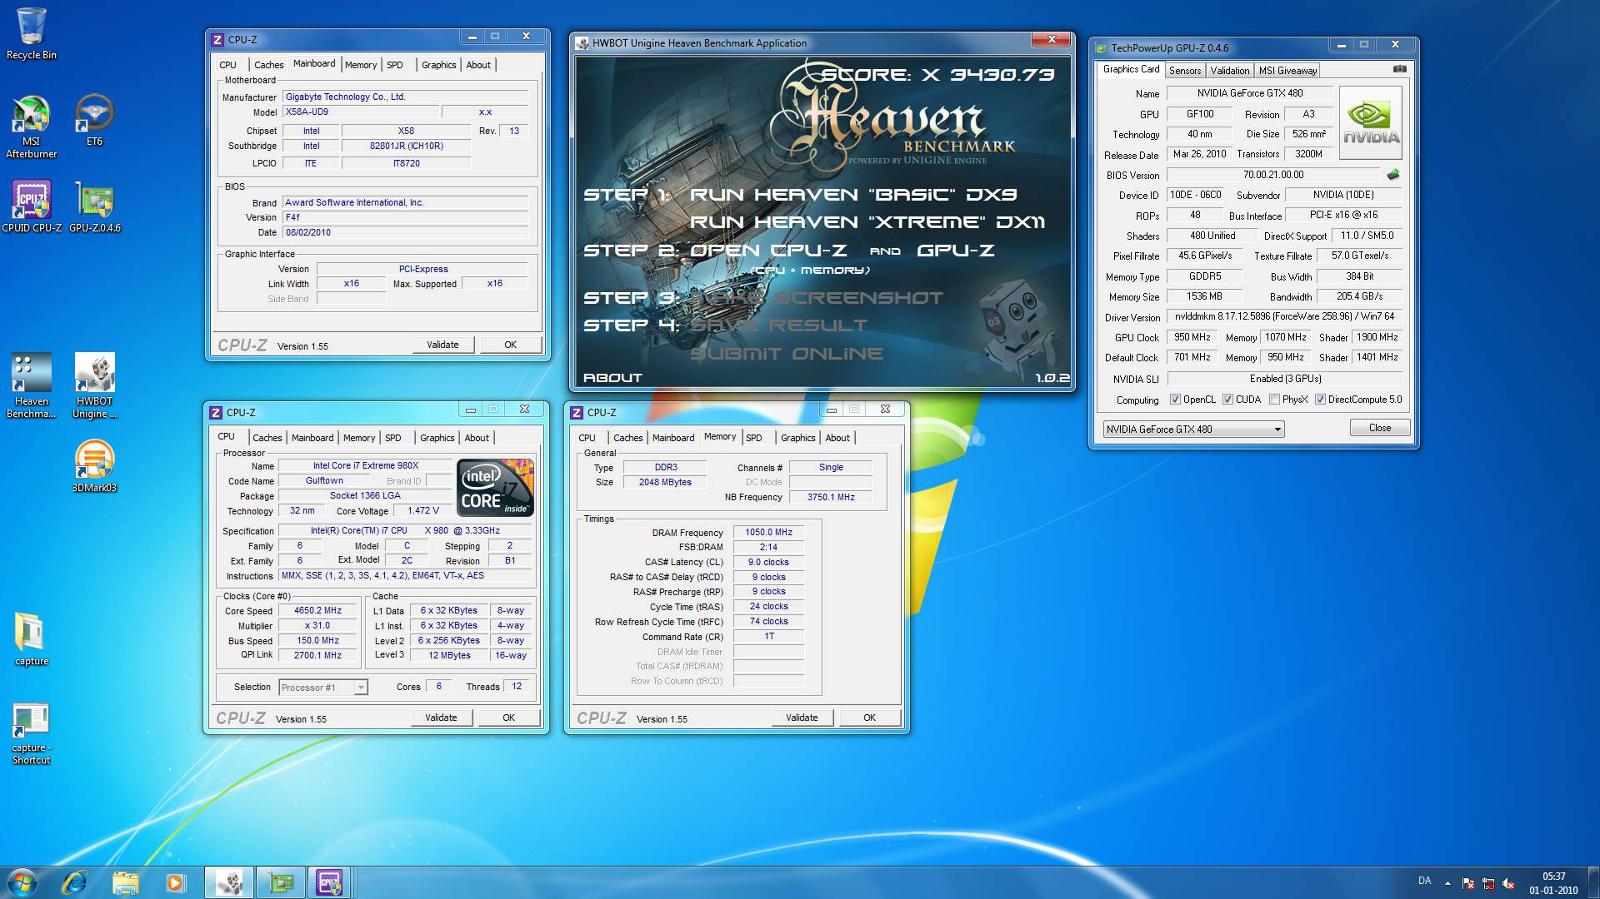Click Submit Online in Heaven window
Screen dimensions: 1600x899
(x=787, y=354)
